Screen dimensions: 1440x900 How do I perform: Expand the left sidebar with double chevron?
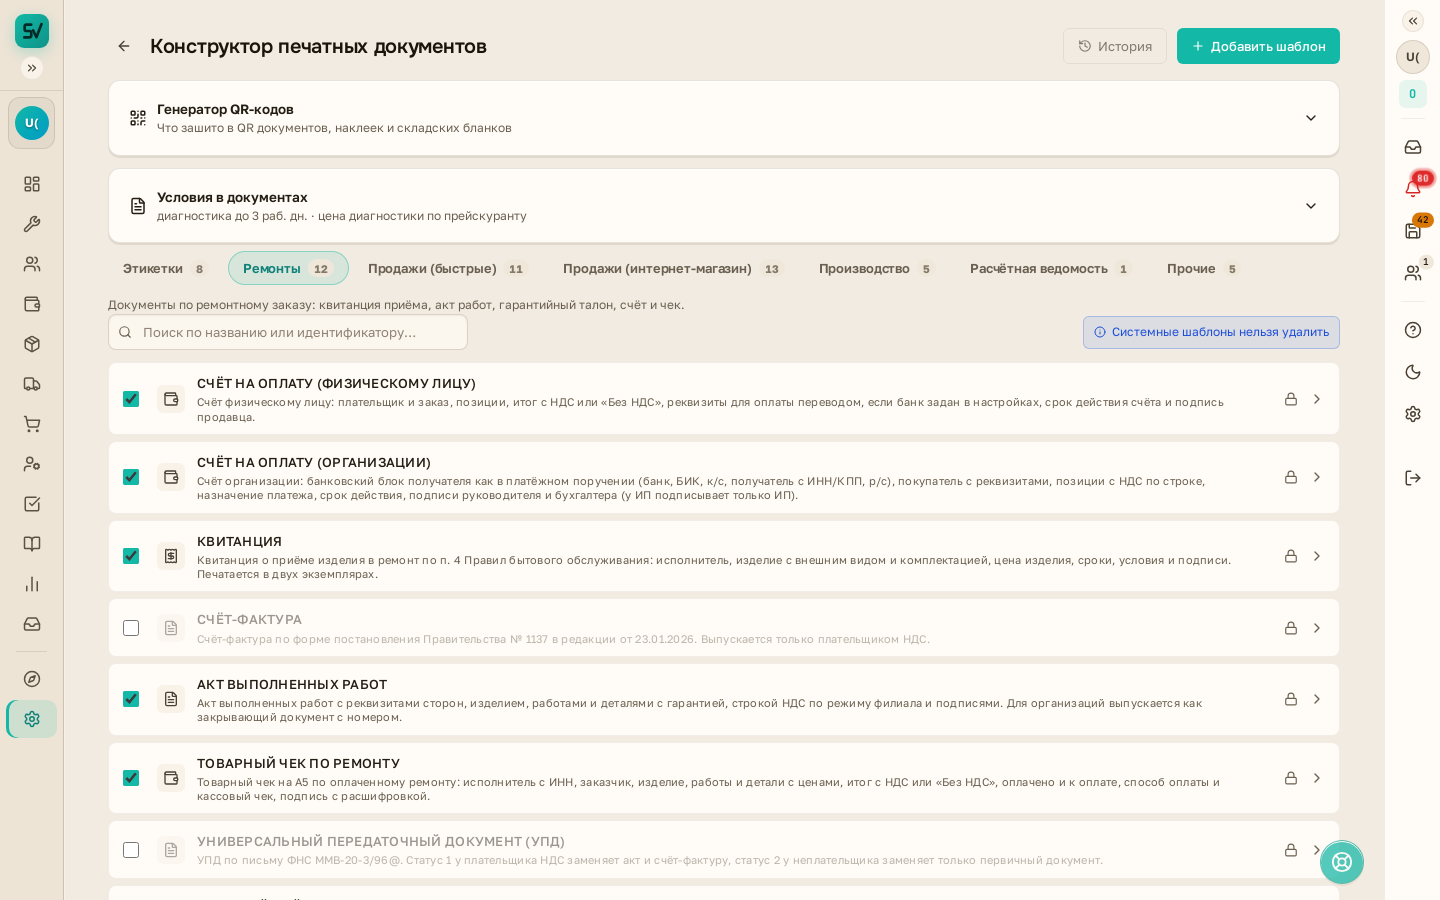tap(32, 68)
